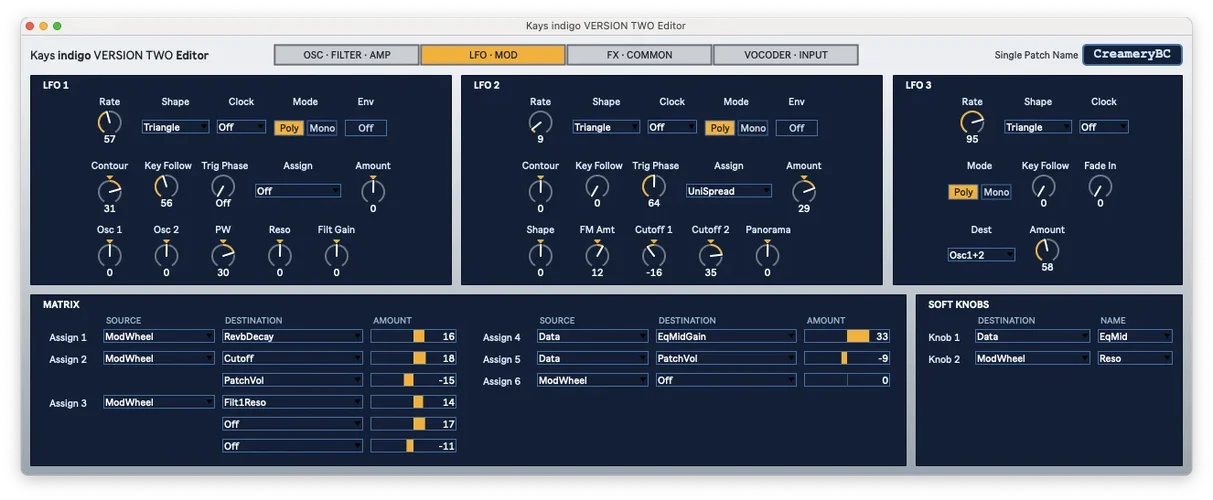Open the LFO 1 Clock dropdown
This screenshot has height=500, width=1213.
(x=241, y=127)
